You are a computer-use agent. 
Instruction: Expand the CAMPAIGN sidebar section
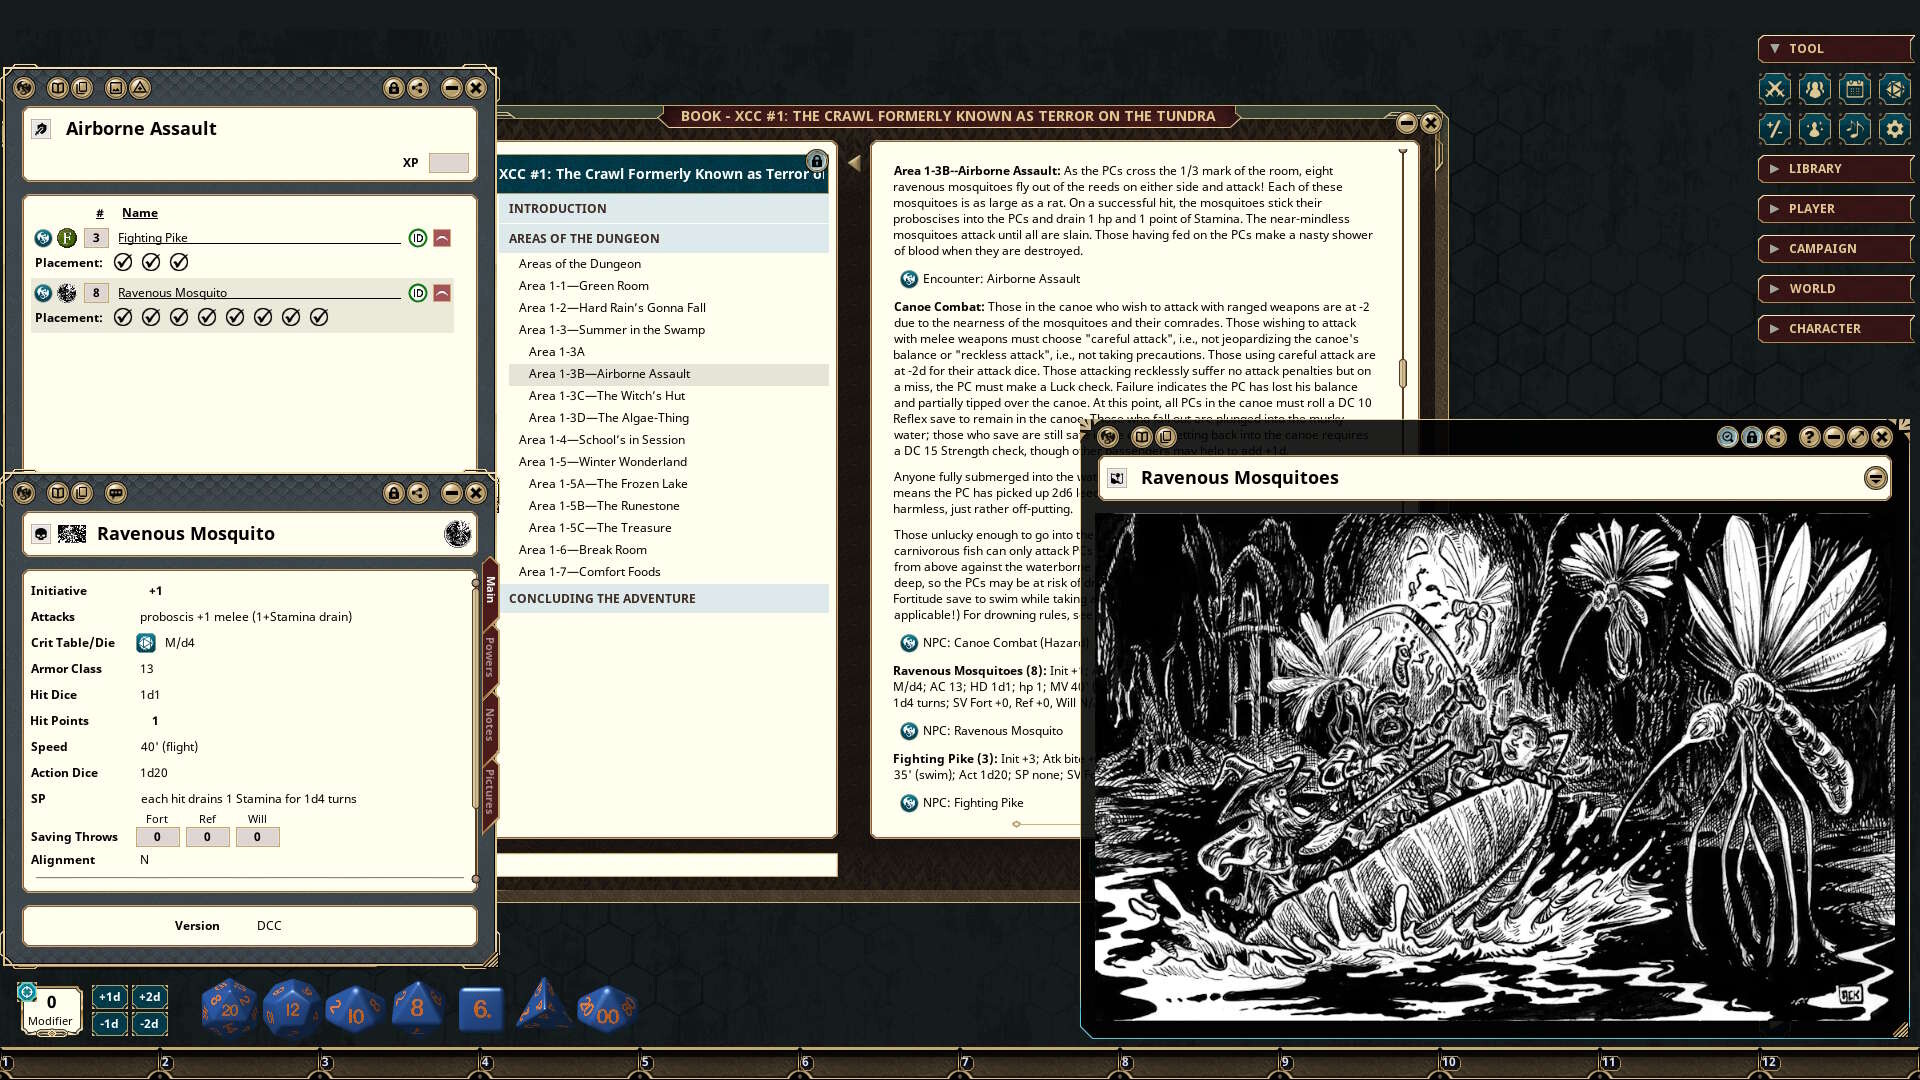[x=1821, y=249]
